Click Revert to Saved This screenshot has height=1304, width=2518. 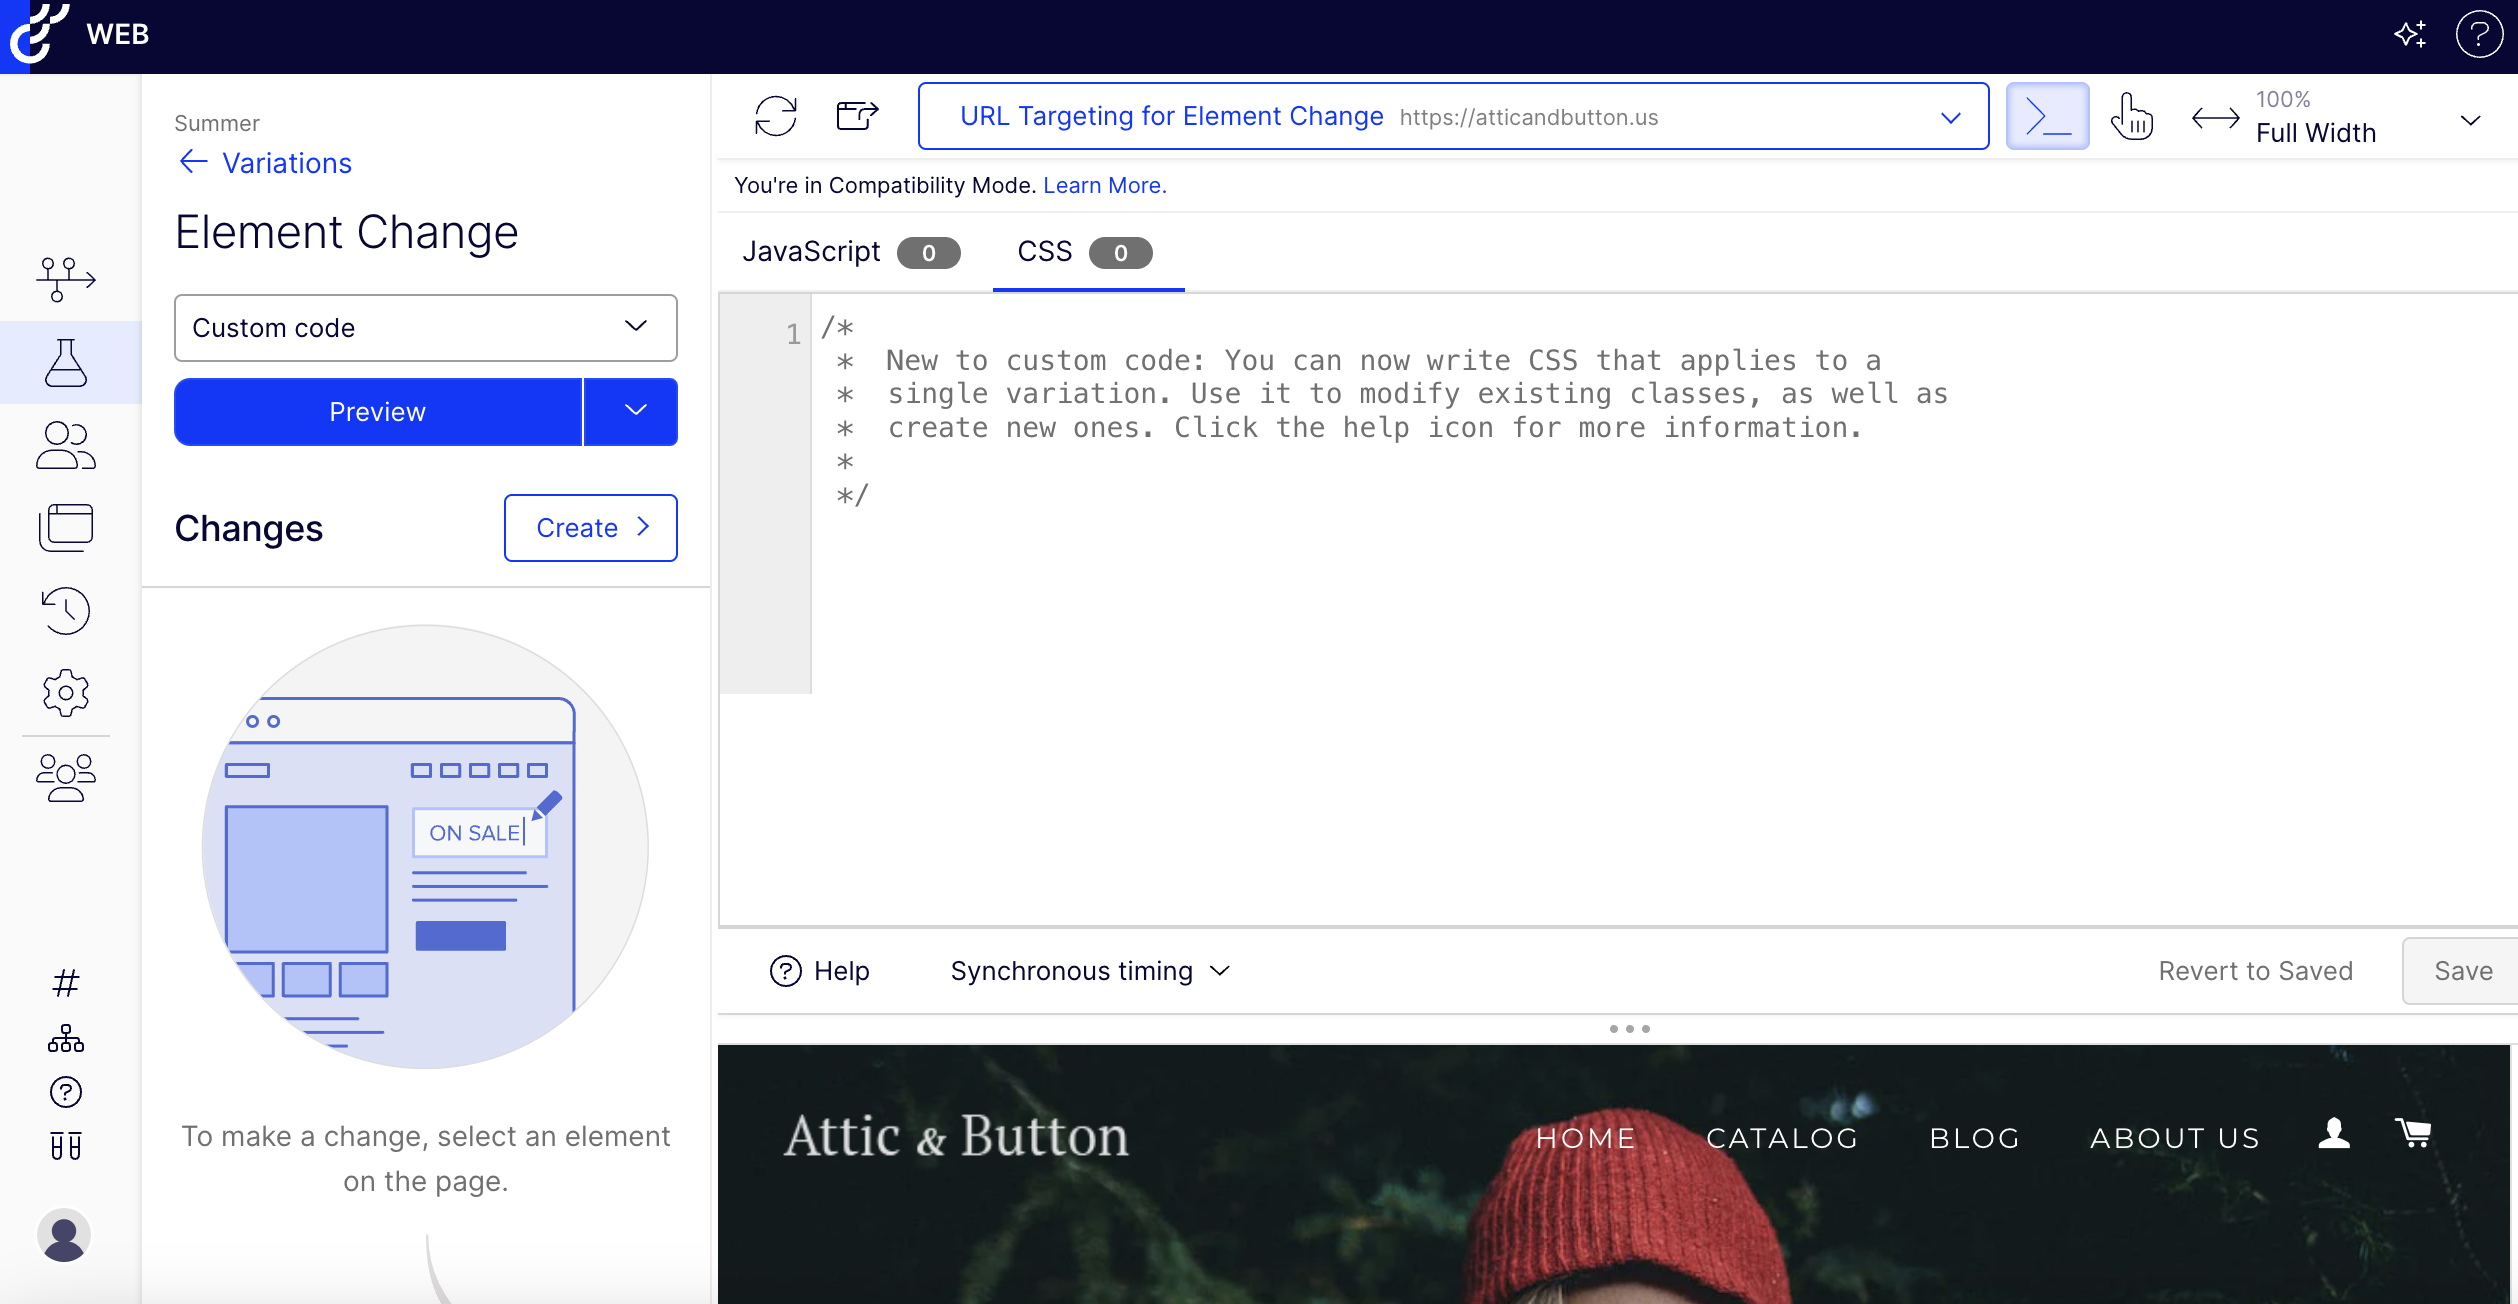tap(2256, 970)
